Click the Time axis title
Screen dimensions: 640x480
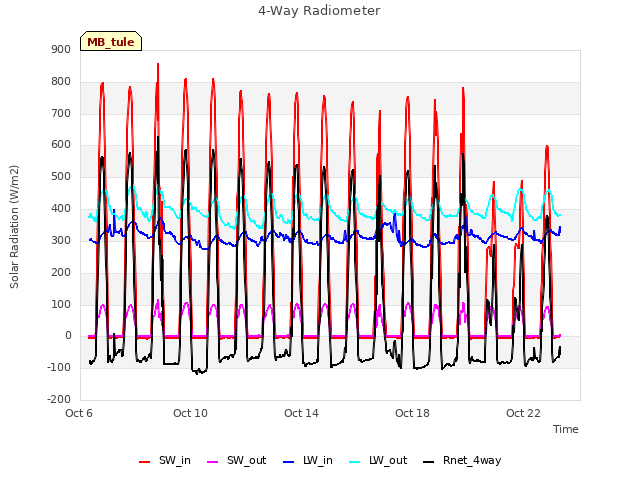[x=566, y=429]
